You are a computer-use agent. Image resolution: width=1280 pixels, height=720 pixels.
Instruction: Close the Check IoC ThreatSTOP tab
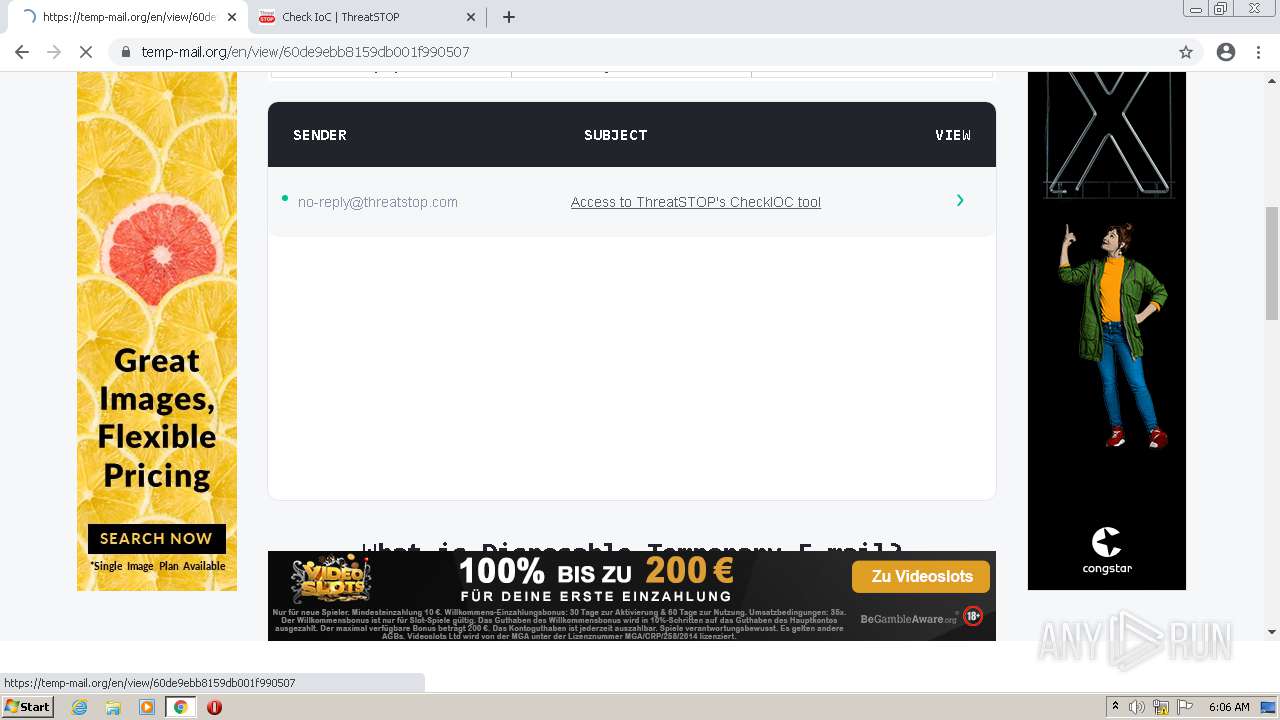pyautogui.click(x=471, y=17)
